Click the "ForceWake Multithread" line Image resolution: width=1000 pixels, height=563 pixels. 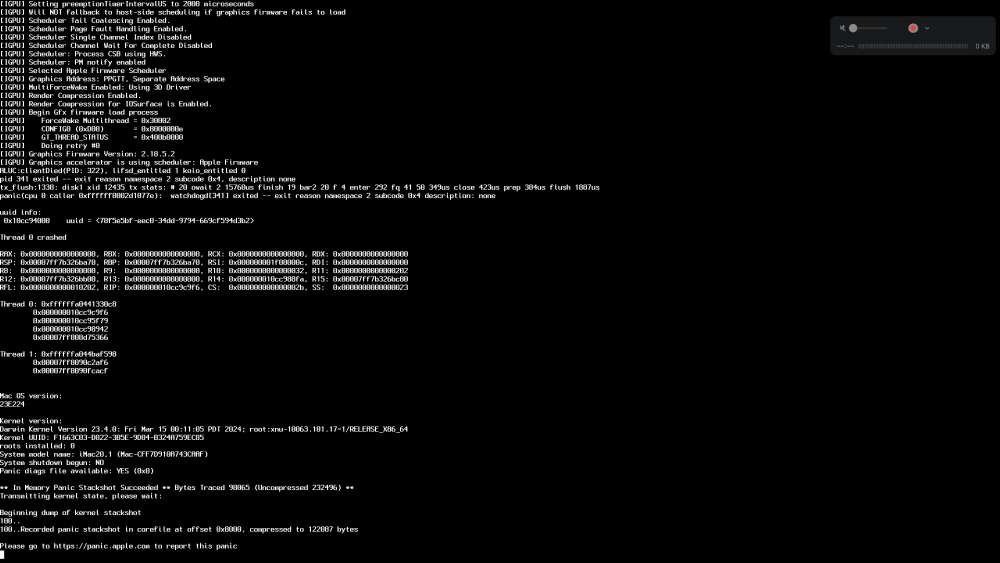[x=85, y=121]
